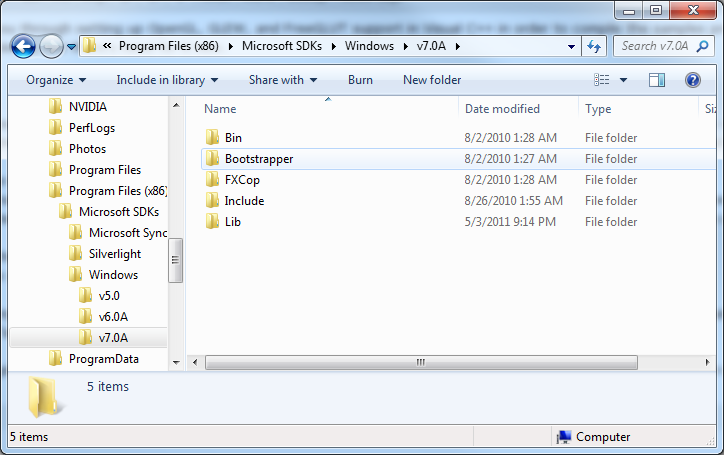Click the Bootstrapper file name
The width and height of the screenshot is (724, 455).
pyautogui.click(x=259, y=159)
